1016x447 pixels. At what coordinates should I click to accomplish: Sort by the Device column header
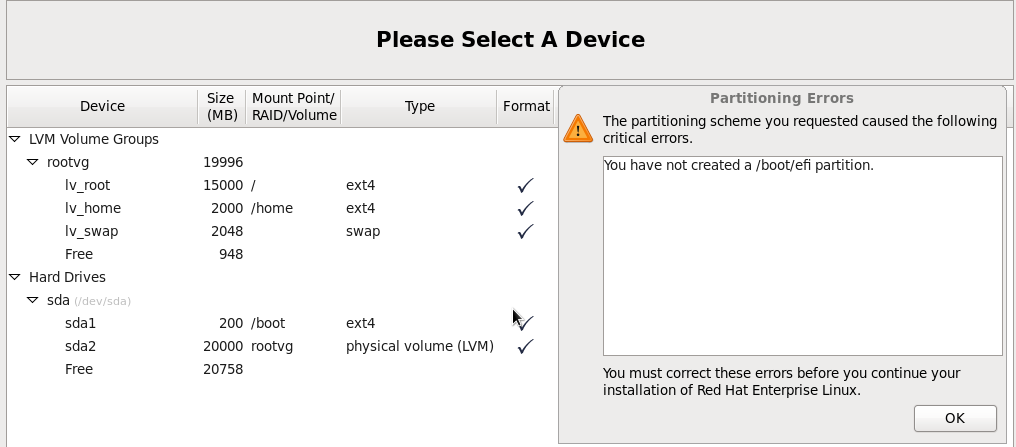click(102, 106)
